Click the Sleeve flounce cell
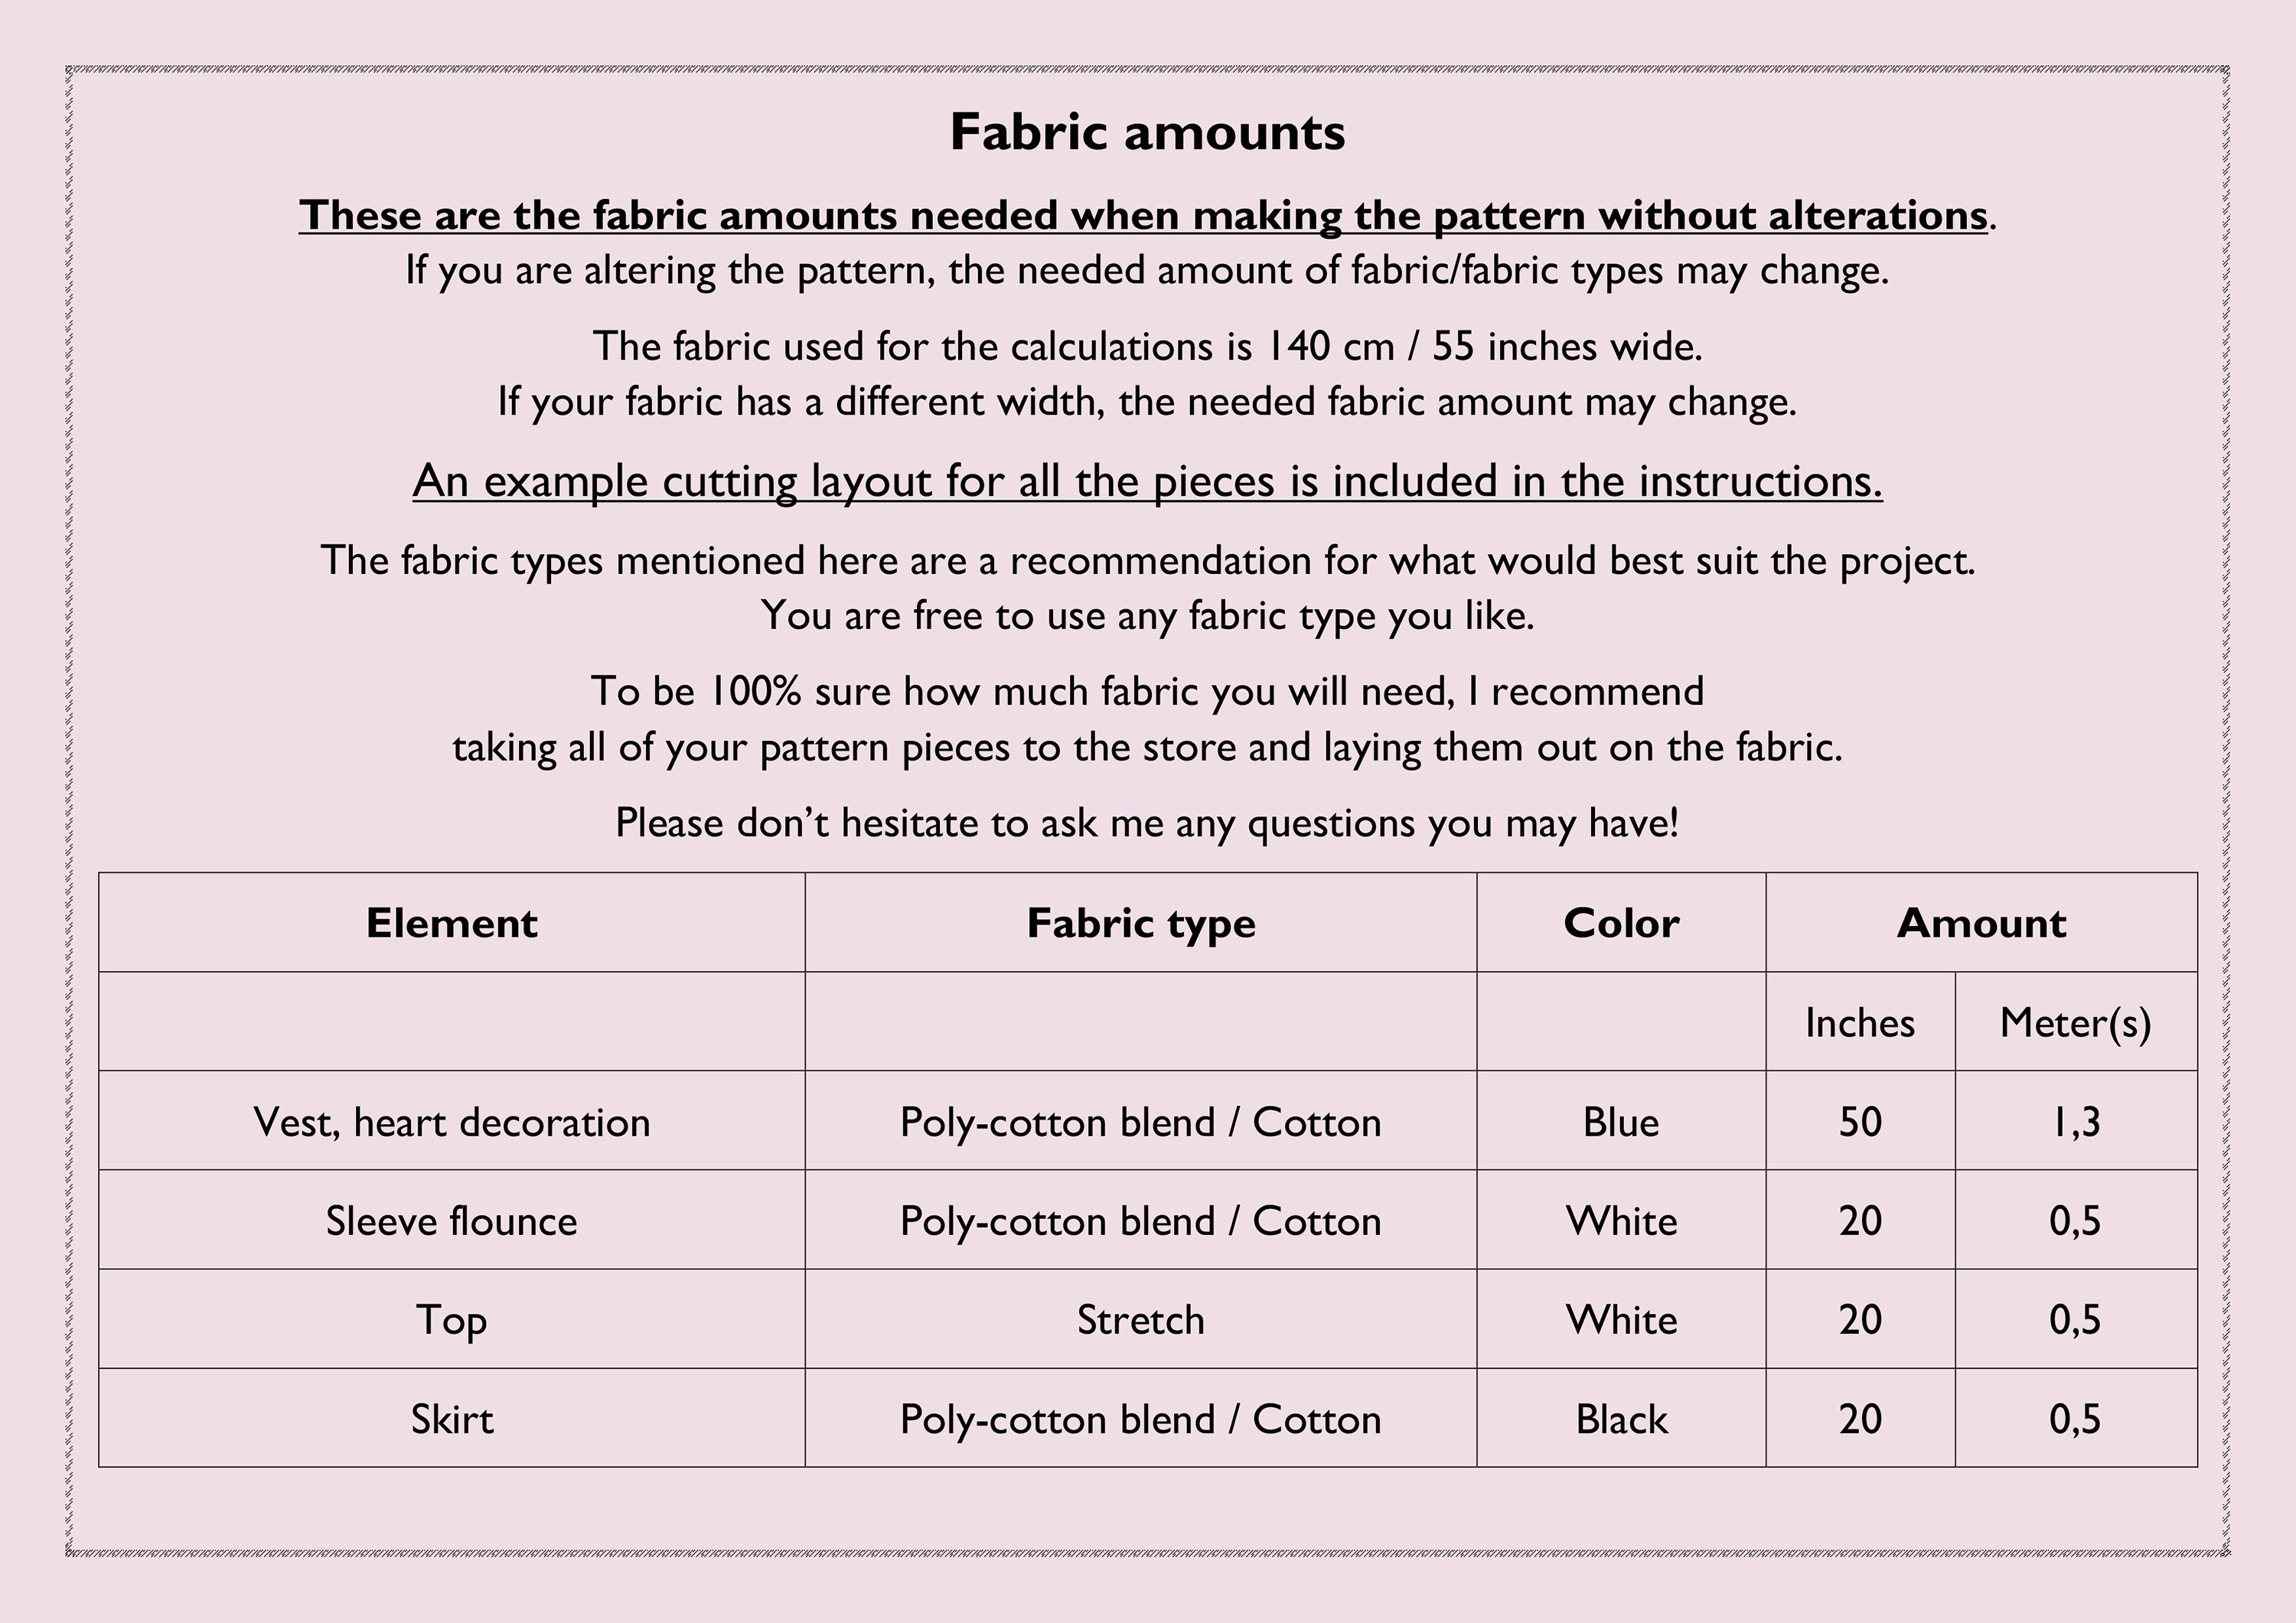This screenshot has width=2296, height=1623. point(452,1220)
